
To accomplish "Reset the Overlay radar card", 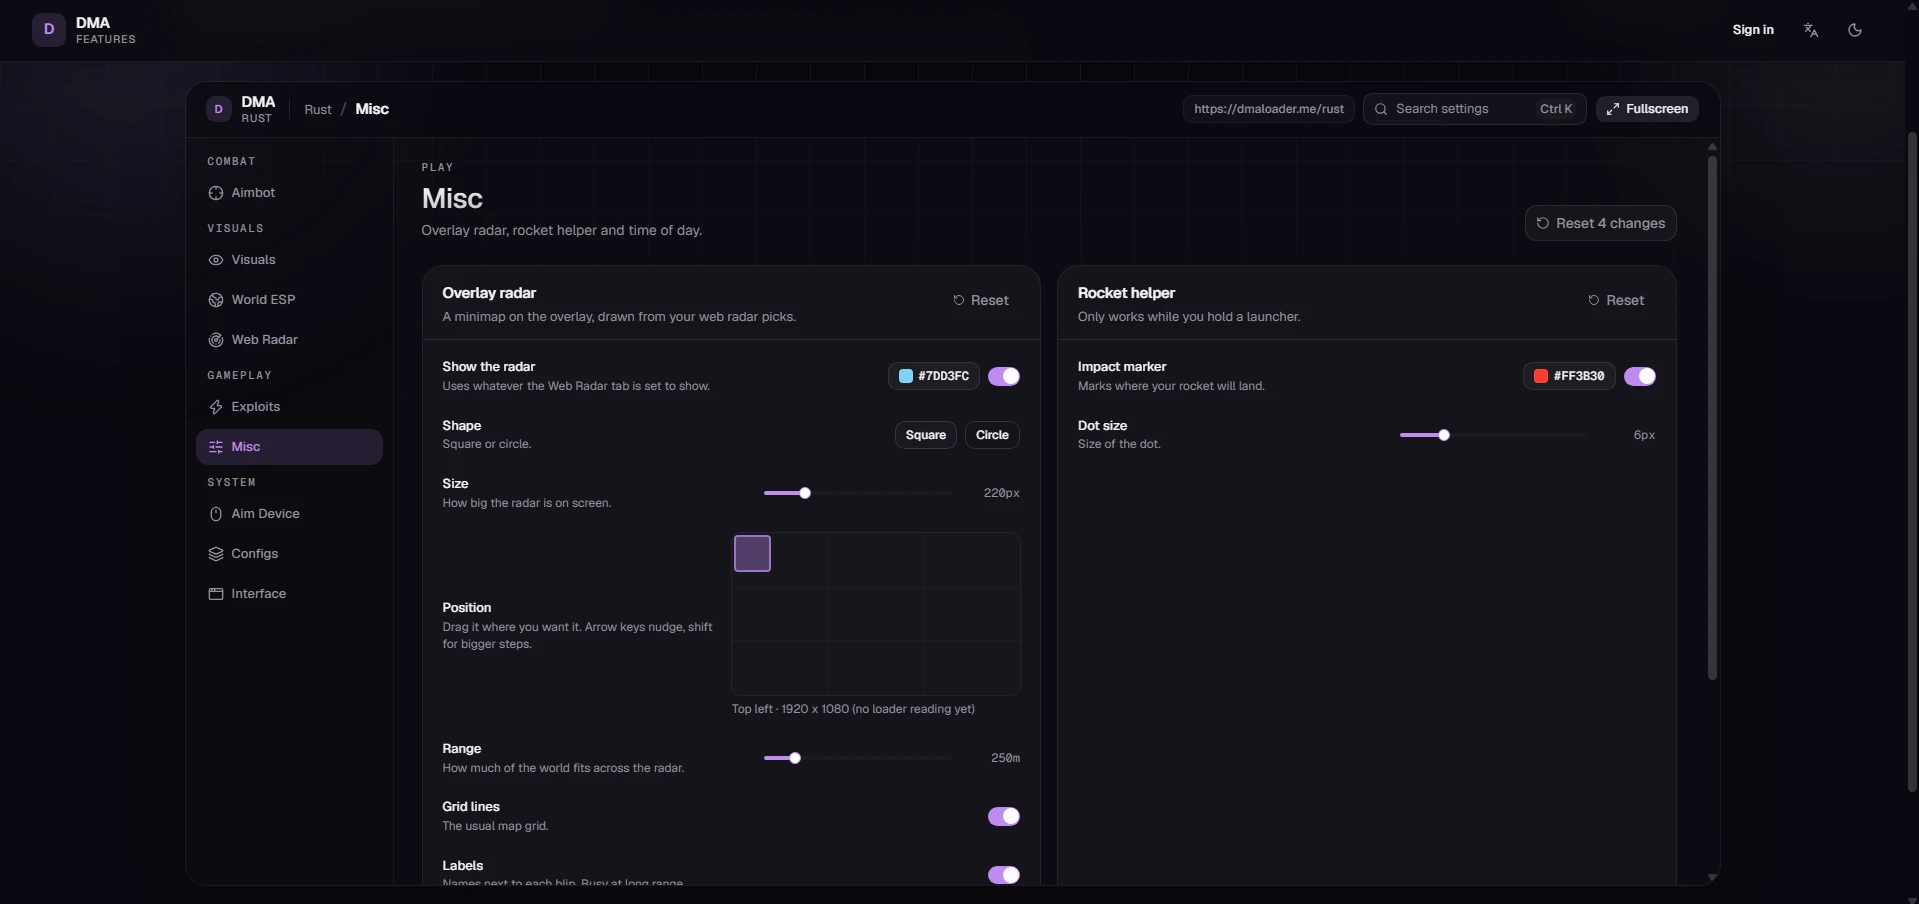I will pyautogui.click(x=981, y=300).
